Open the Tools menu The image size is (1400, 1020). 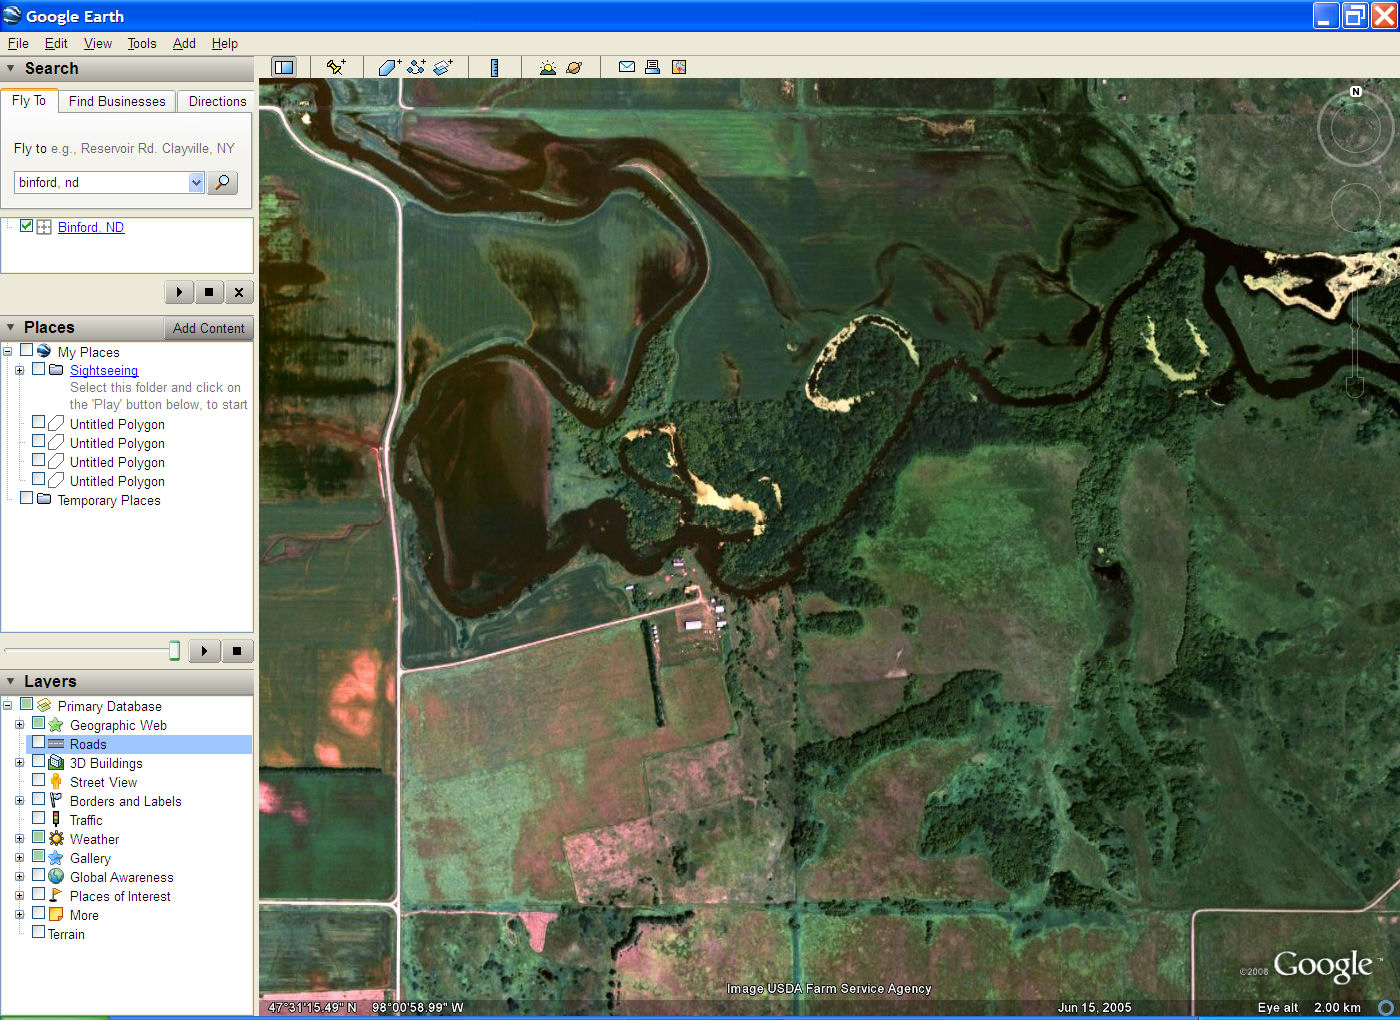142,43
